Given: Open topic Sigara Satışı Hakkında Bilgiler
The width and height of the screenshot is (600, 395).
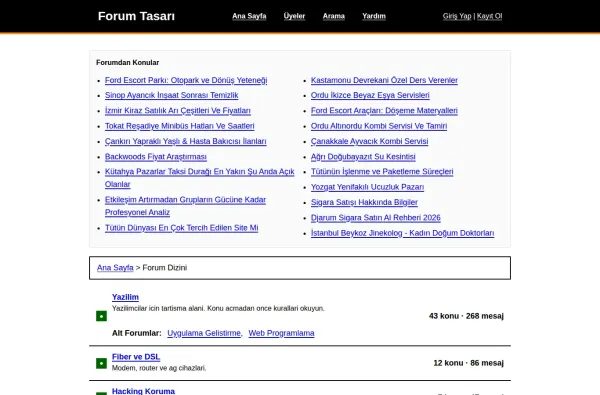Looking at the screenshot, I should pos(364,202).
